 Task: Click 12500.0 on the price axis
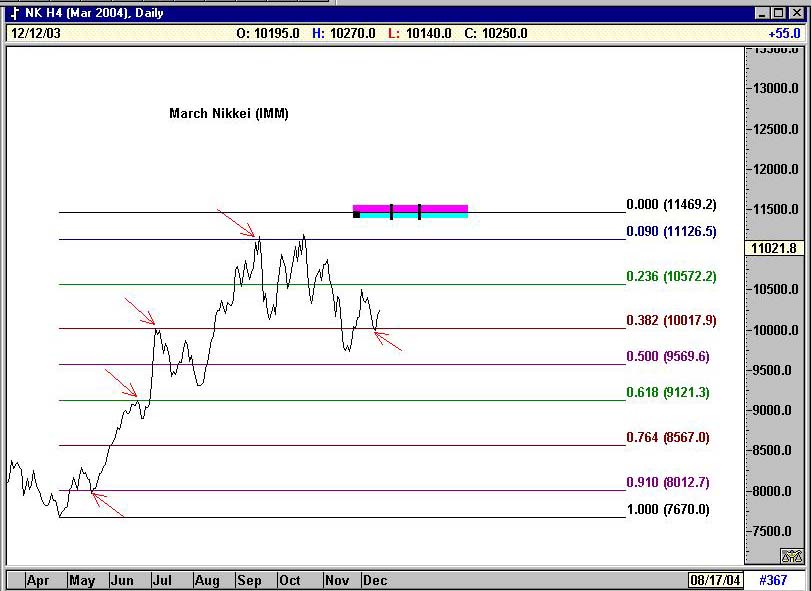tap(775, 129)
